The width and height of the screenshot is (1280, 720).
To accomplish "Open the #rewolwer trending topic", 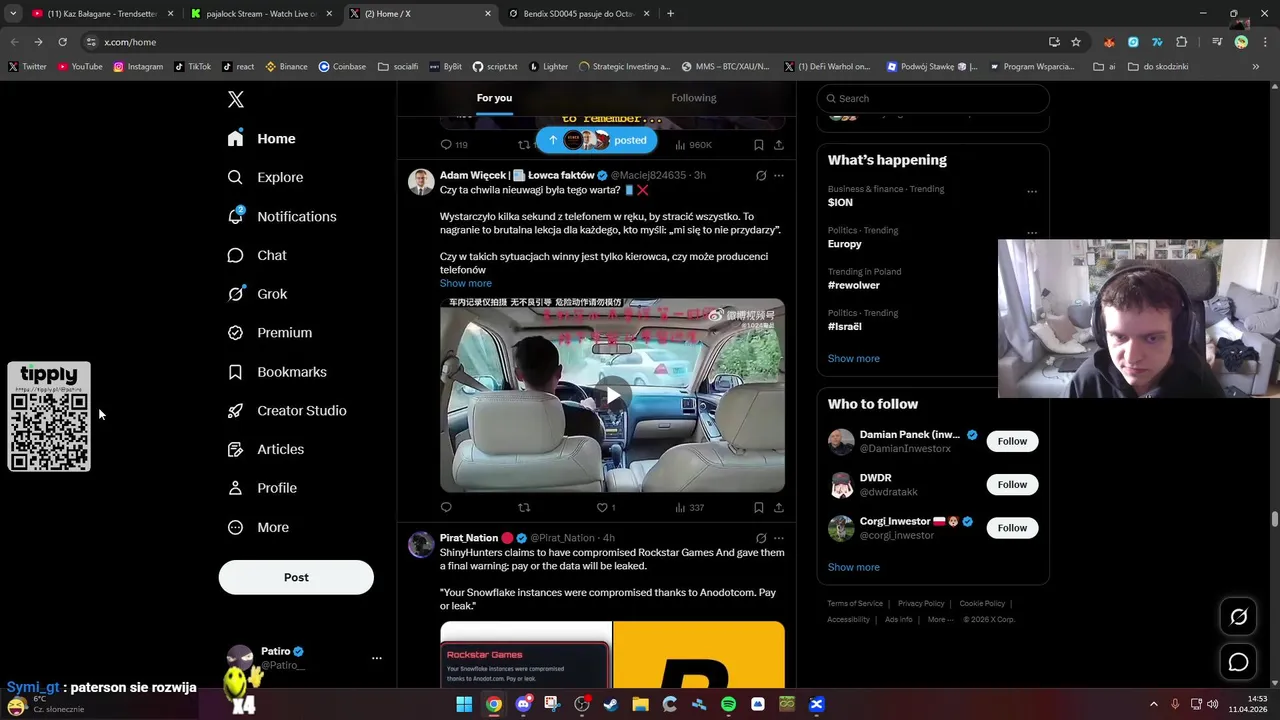I will coord(853,285).
